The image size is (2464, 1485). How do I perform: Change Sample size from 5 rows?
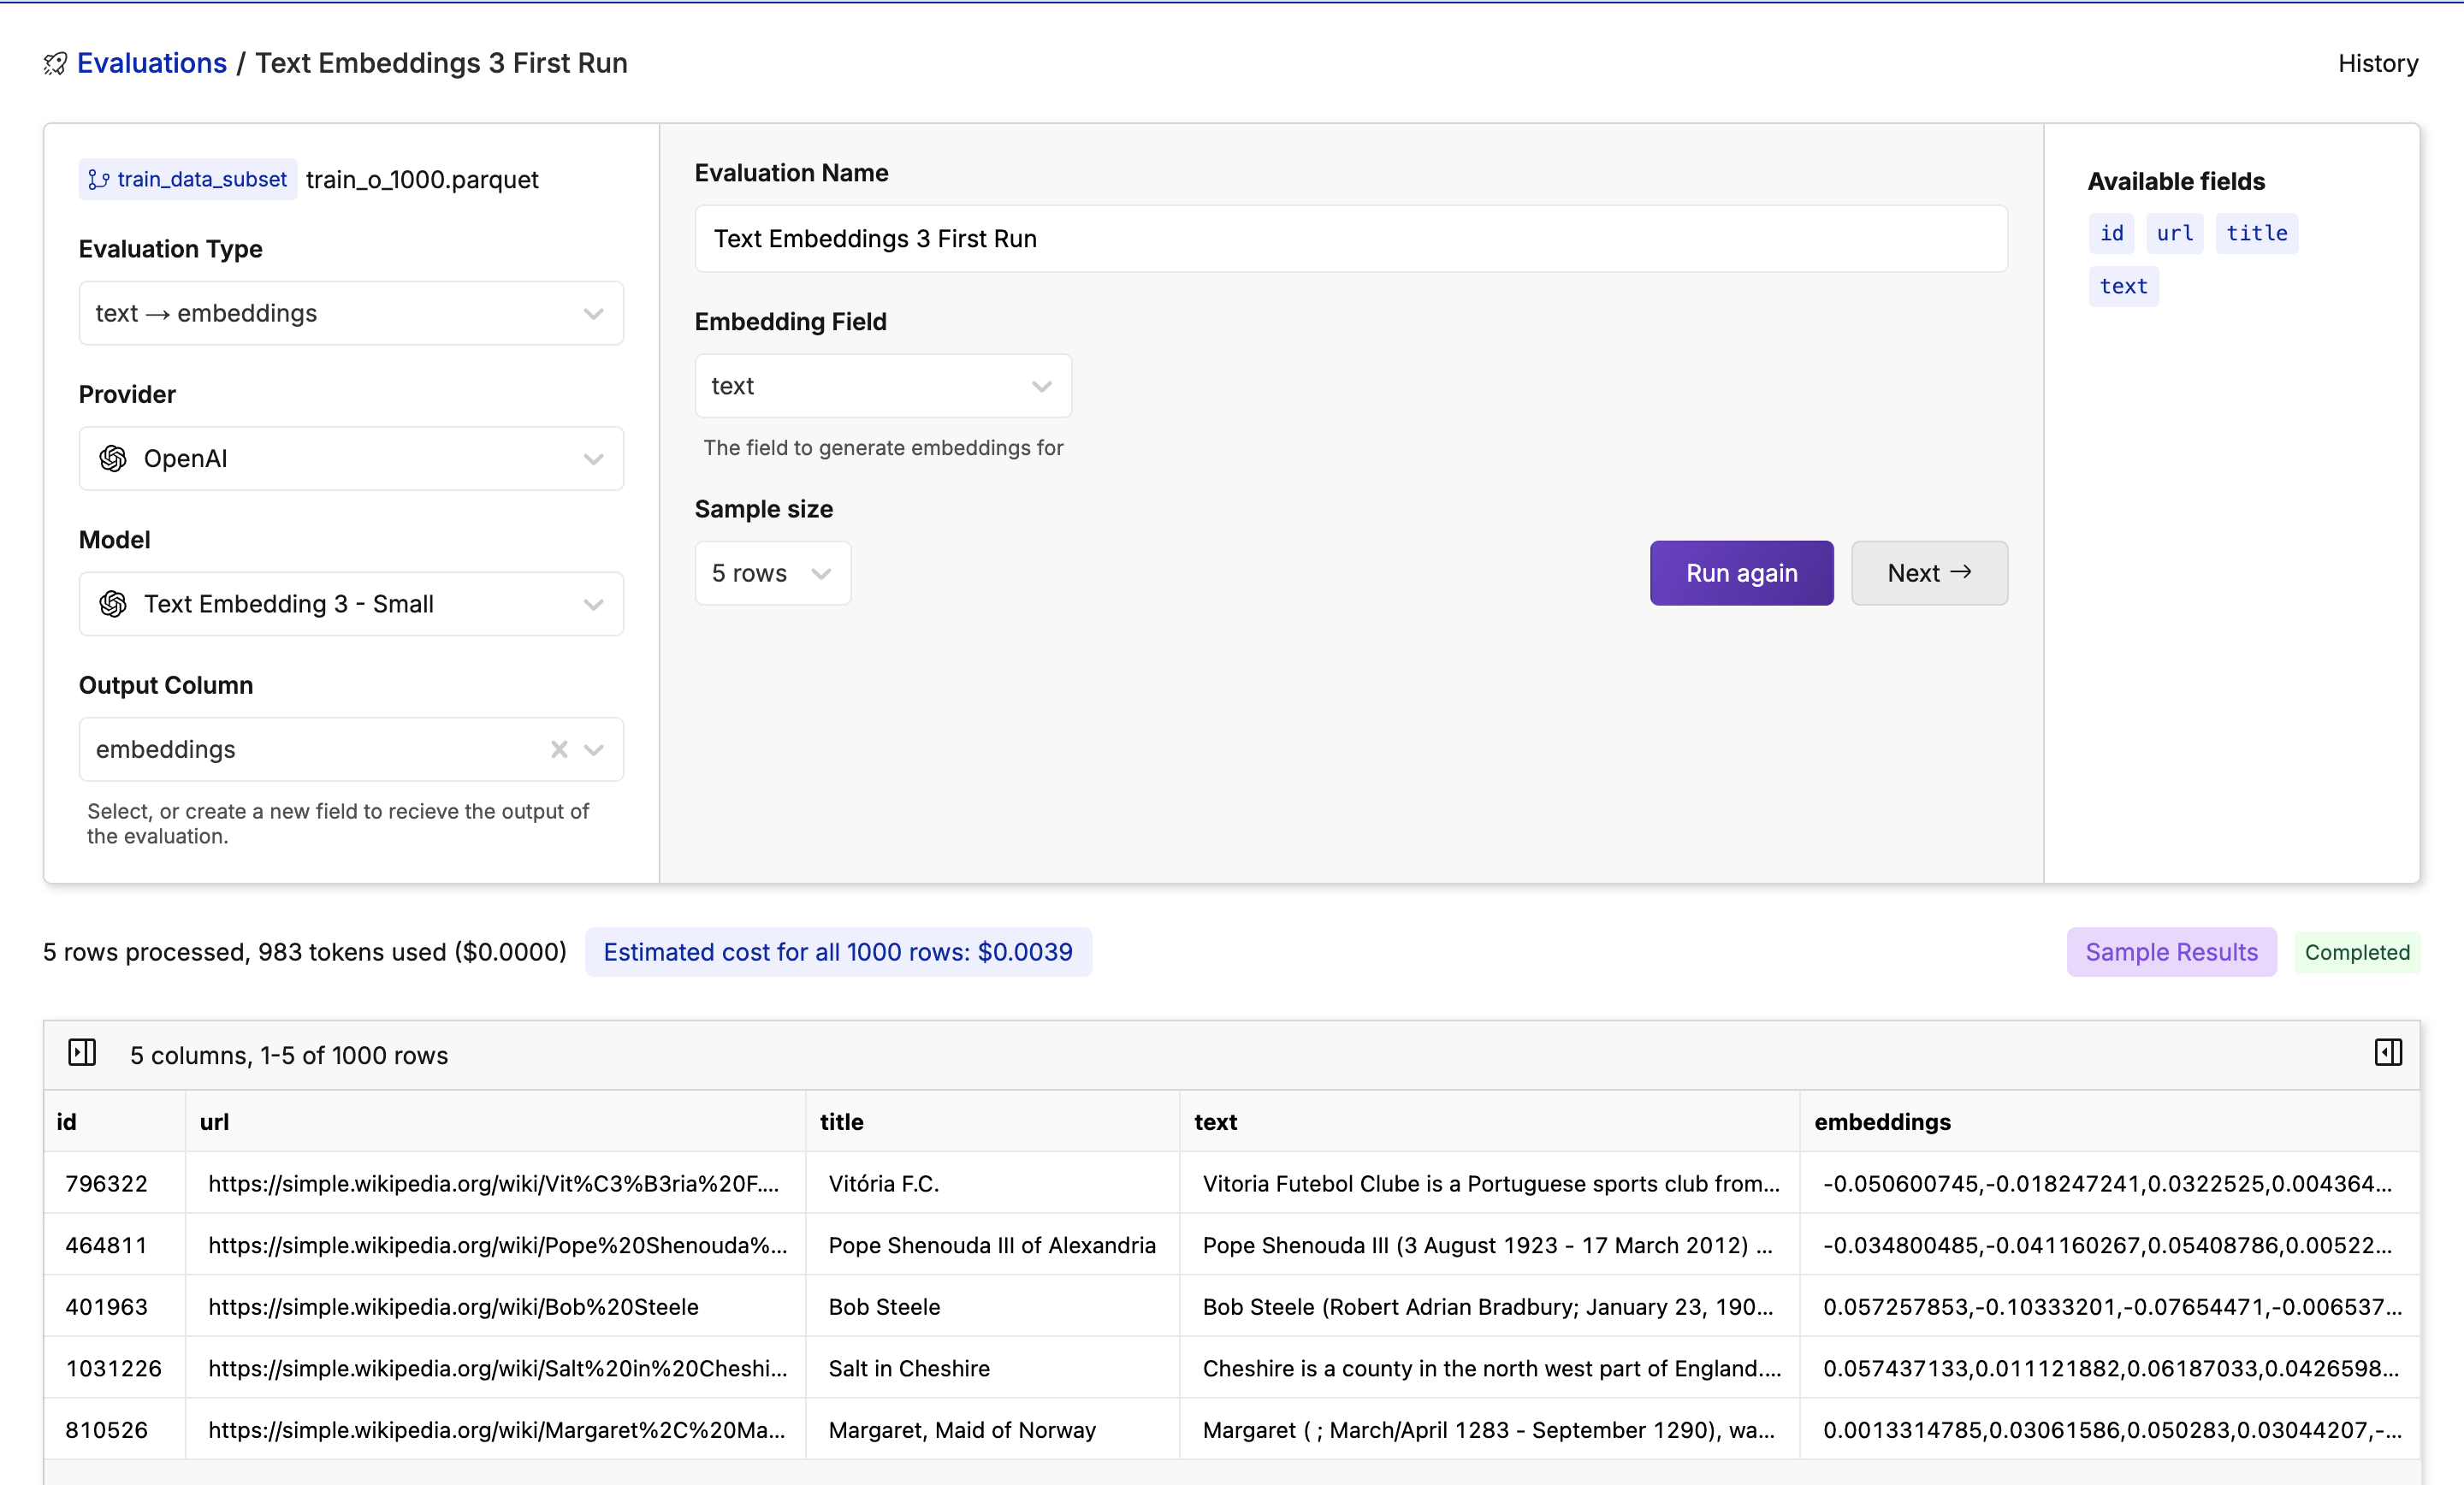tap(772, 574)
